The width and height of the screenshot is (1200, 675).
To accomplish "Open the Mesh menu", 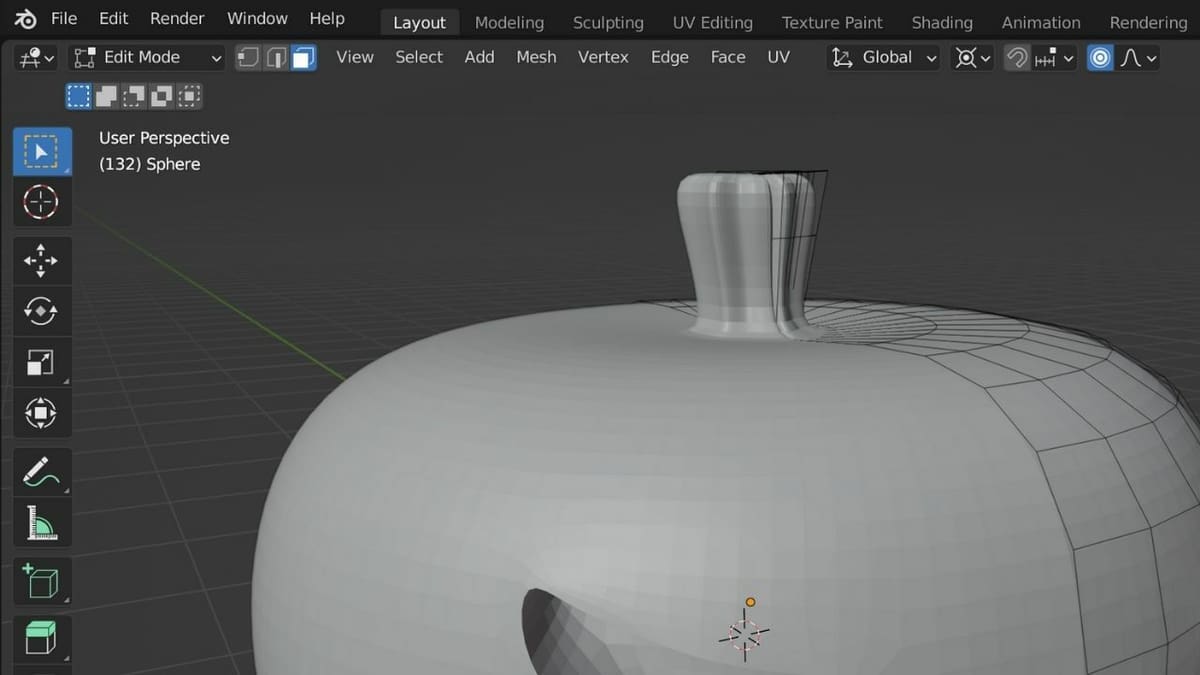I will pyautogui.click(x=536, y=57).
